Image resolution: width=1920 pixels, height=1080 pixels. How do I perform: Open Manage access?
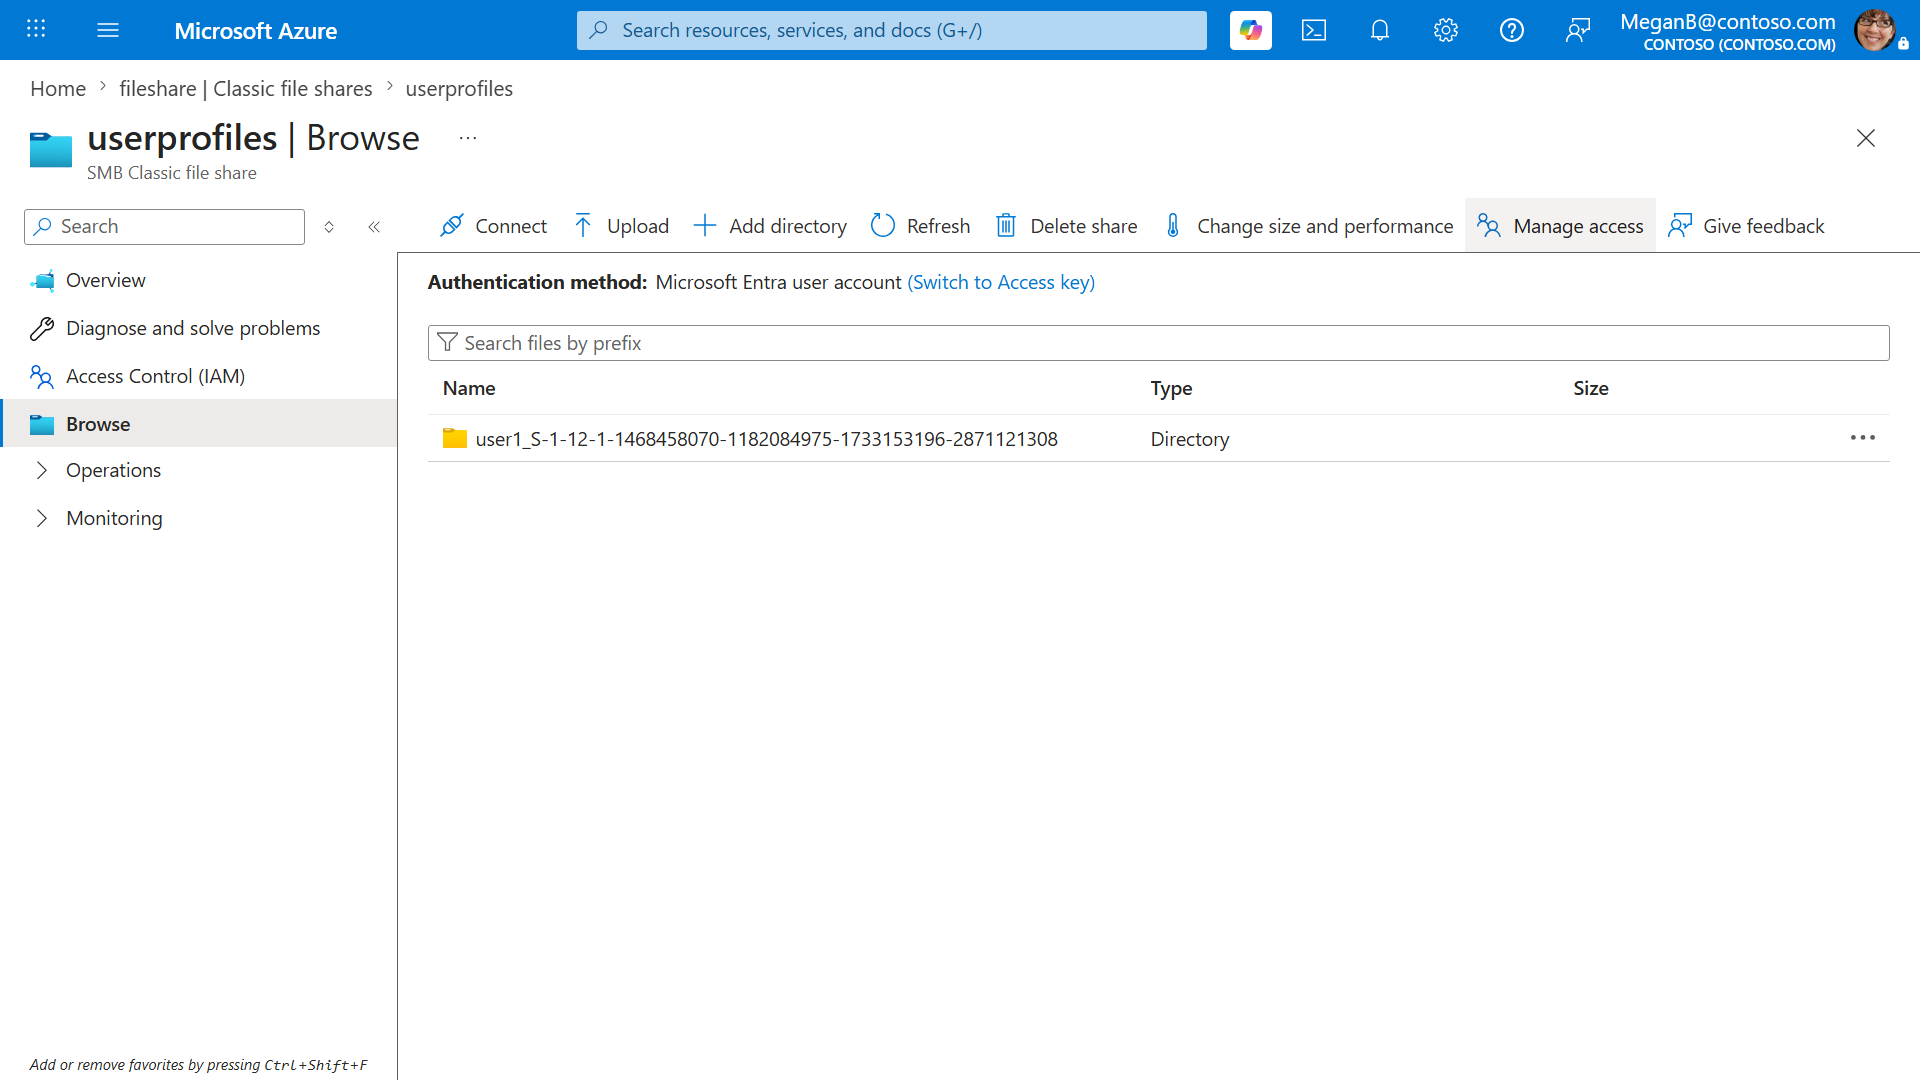click(1560, 226)
